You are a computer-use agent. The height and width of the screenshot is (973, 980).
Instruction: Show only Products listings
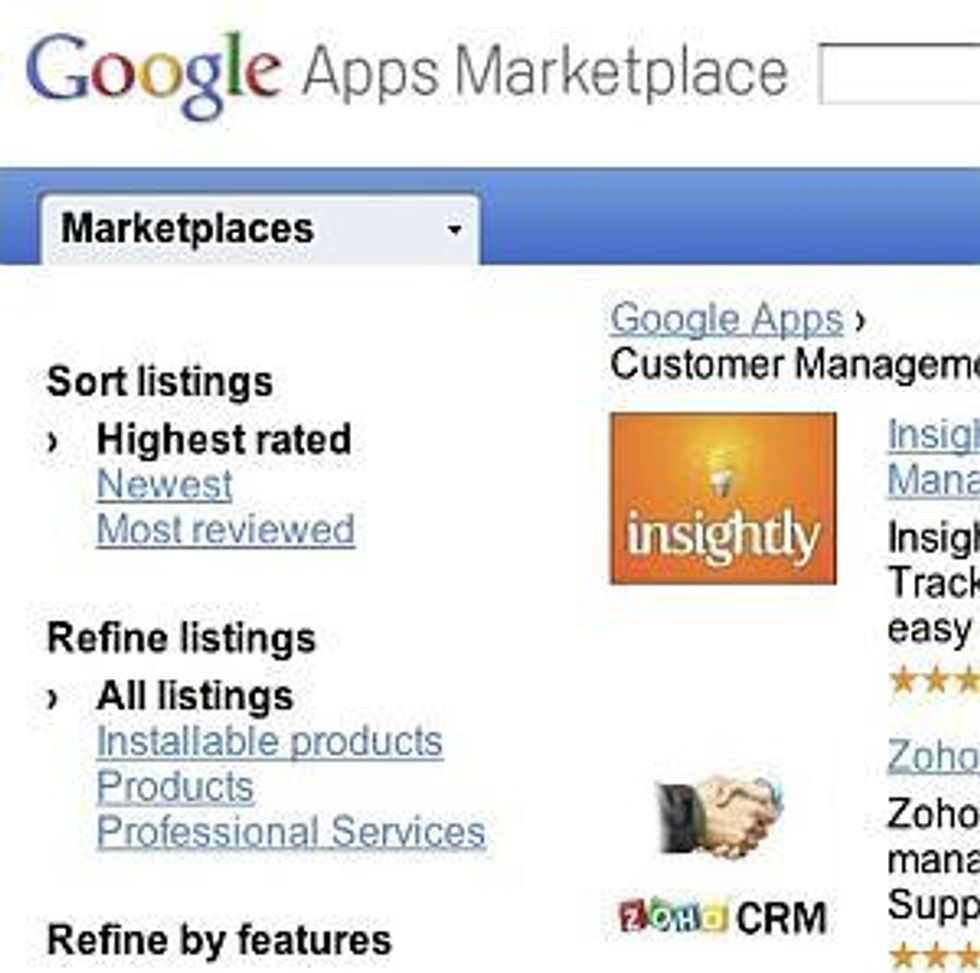(x=175, y=787)
